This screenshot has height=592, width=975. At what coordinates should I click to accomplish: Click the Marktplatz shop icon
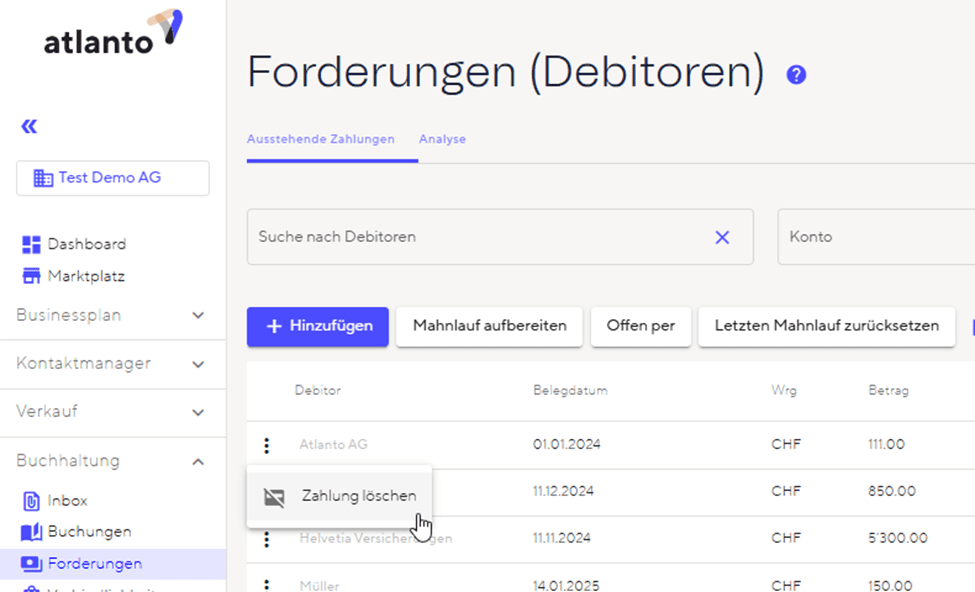click(x=31, y=276)
